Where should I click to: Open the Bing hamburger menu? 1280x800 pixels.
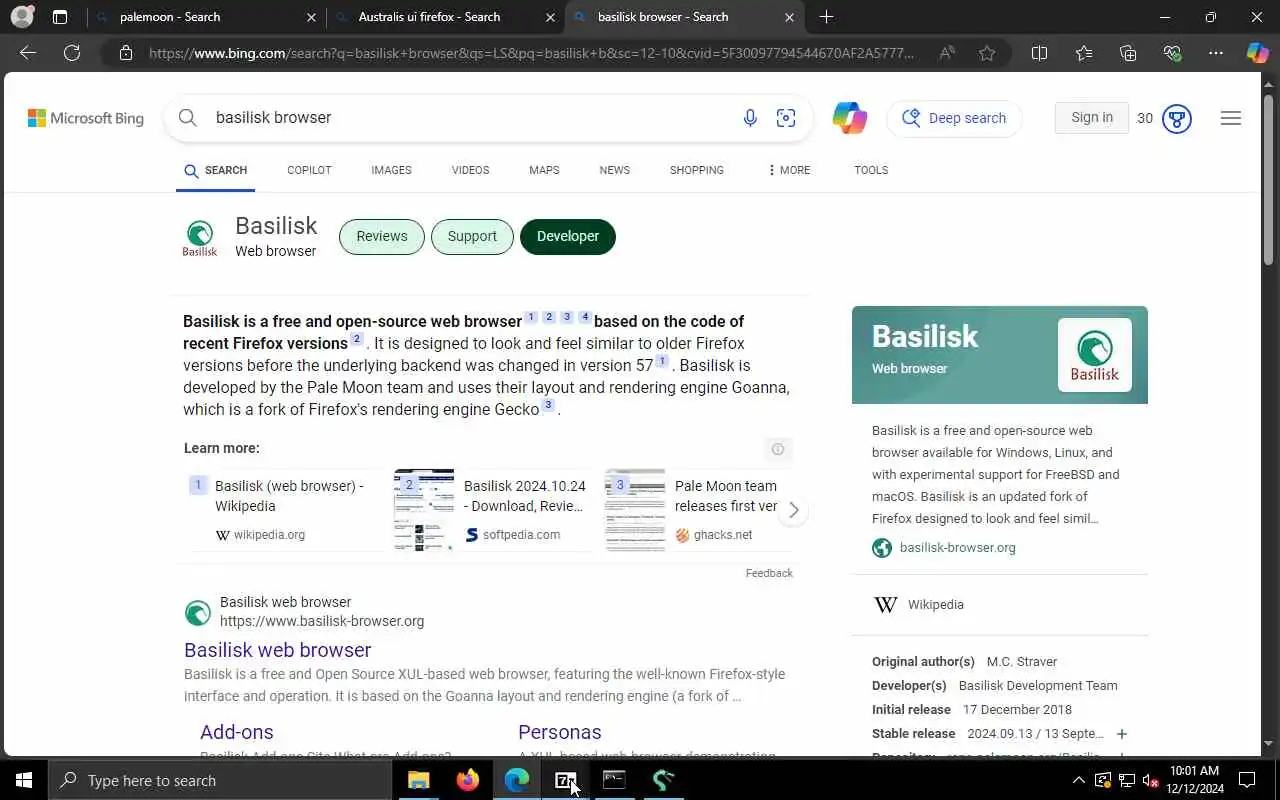pos(1231,118)
